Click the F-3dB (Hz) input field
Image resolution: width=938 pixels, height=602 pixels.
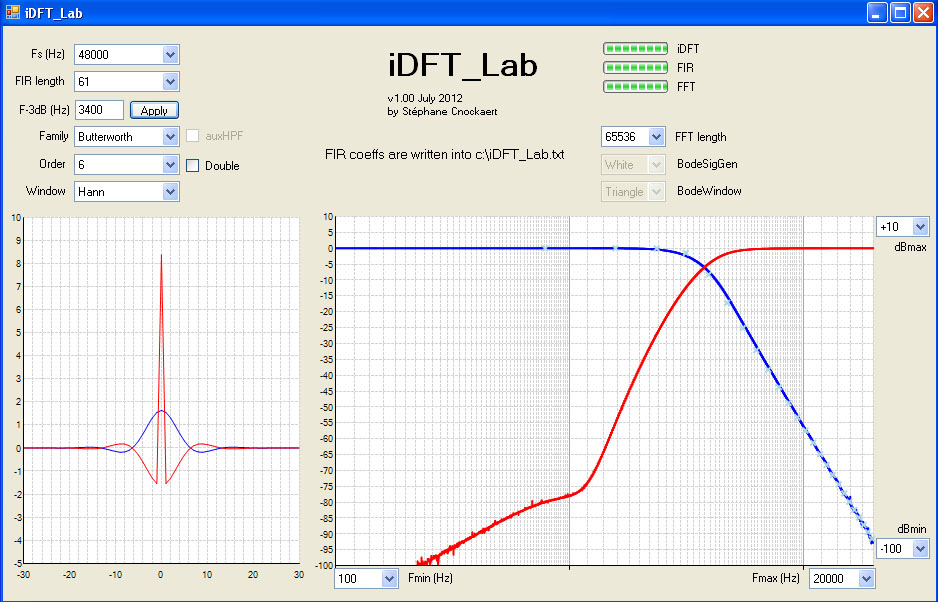tap(99, 110)
